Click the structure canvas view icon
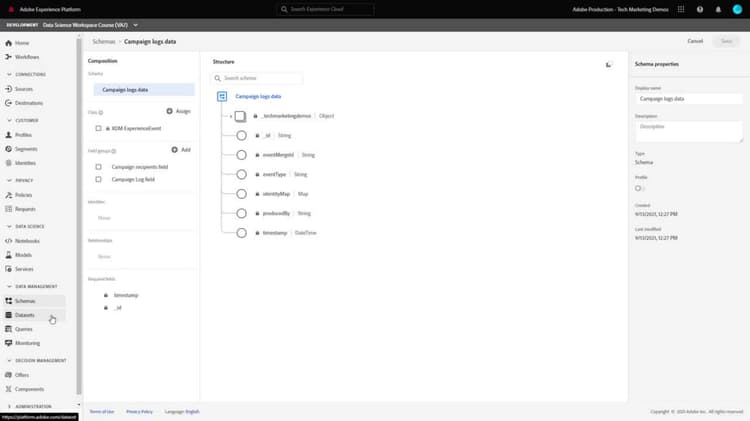Screen dimensions: 750x421 [x=608, y=64]
